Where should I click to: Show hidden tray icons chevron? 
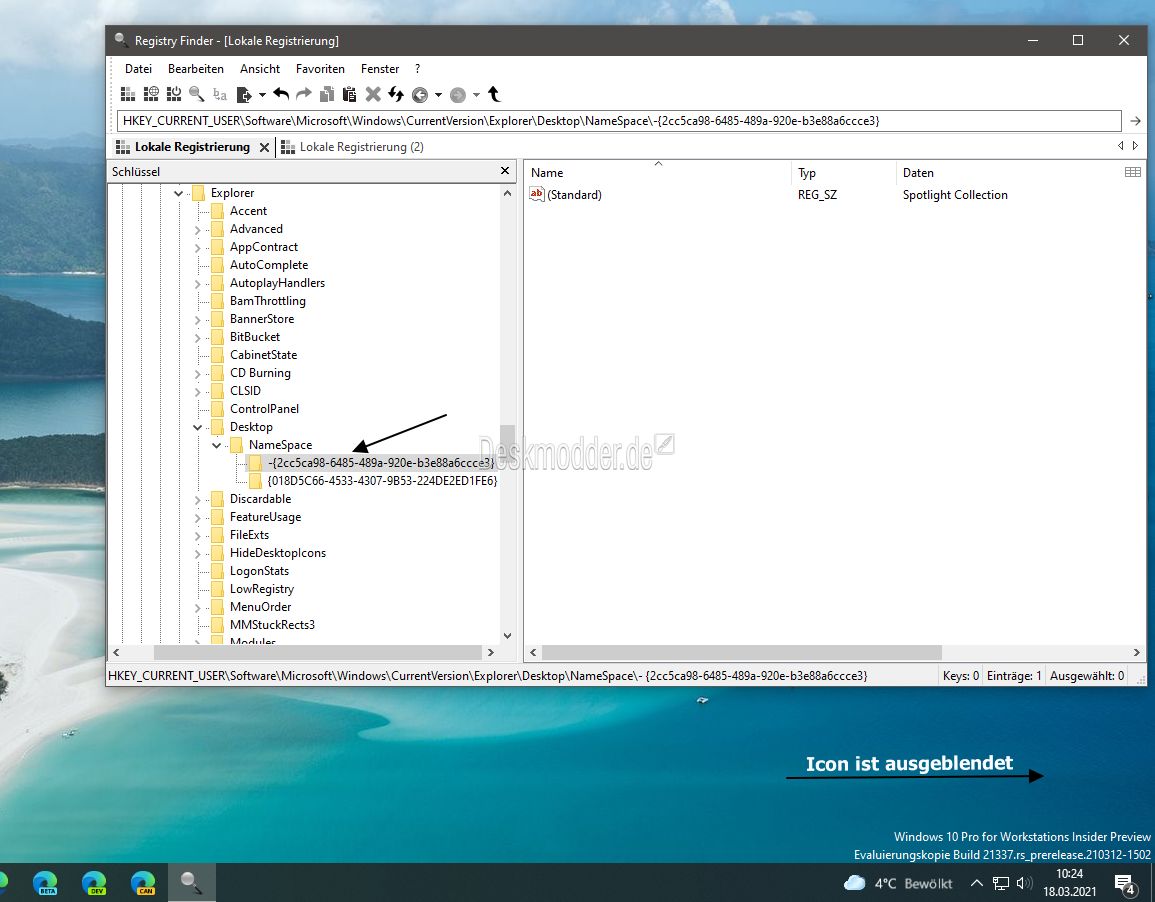pos(977,884)
